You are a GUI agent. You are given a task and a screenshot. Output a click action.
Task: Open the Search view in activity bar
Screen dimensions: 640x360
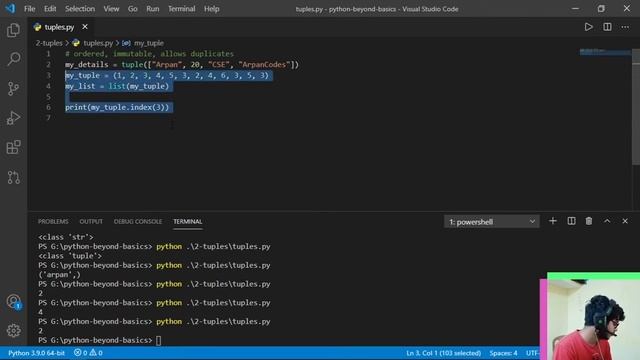[x=13, y=59]
